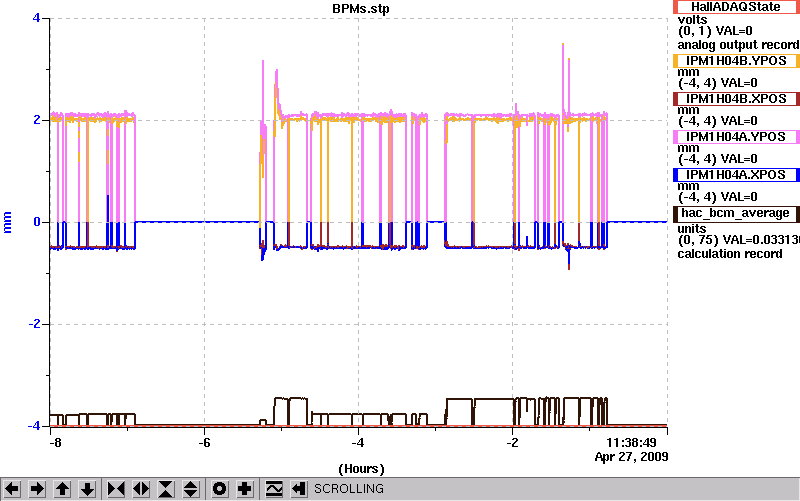This screenshot has width=800, height=501.
Task: Shift the plot up with the up arrow
Action: coord(62,489)
